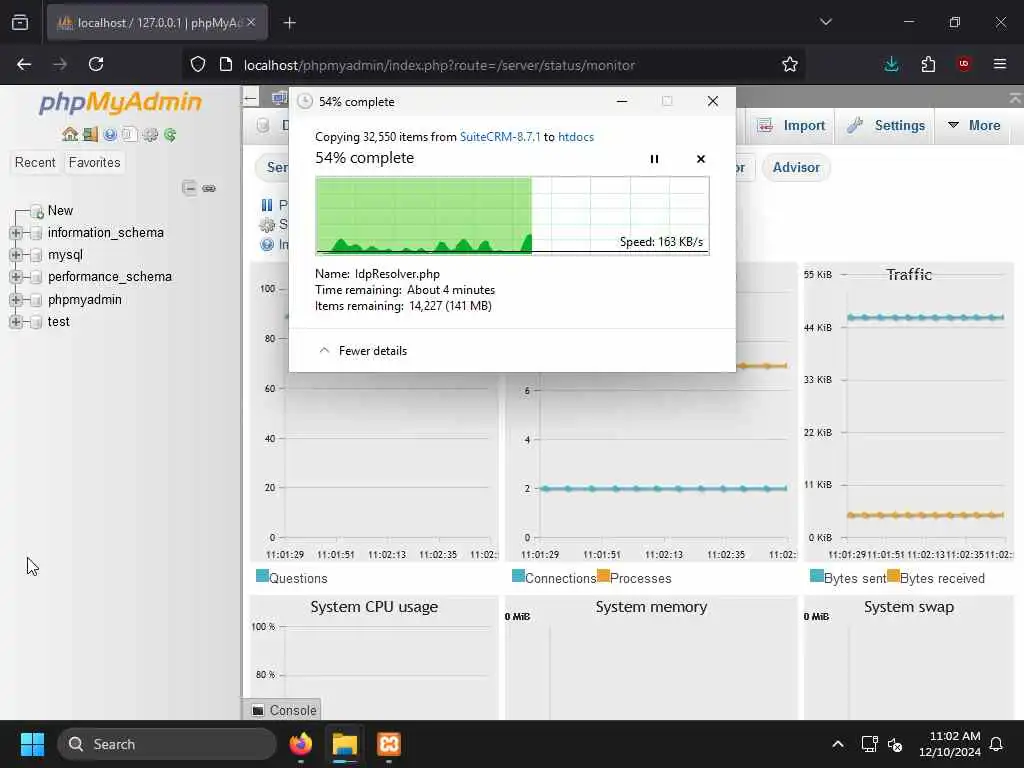1024x768 pixels.
Task: Open the phpmyadmin database
Action: [x=85, y=300]
